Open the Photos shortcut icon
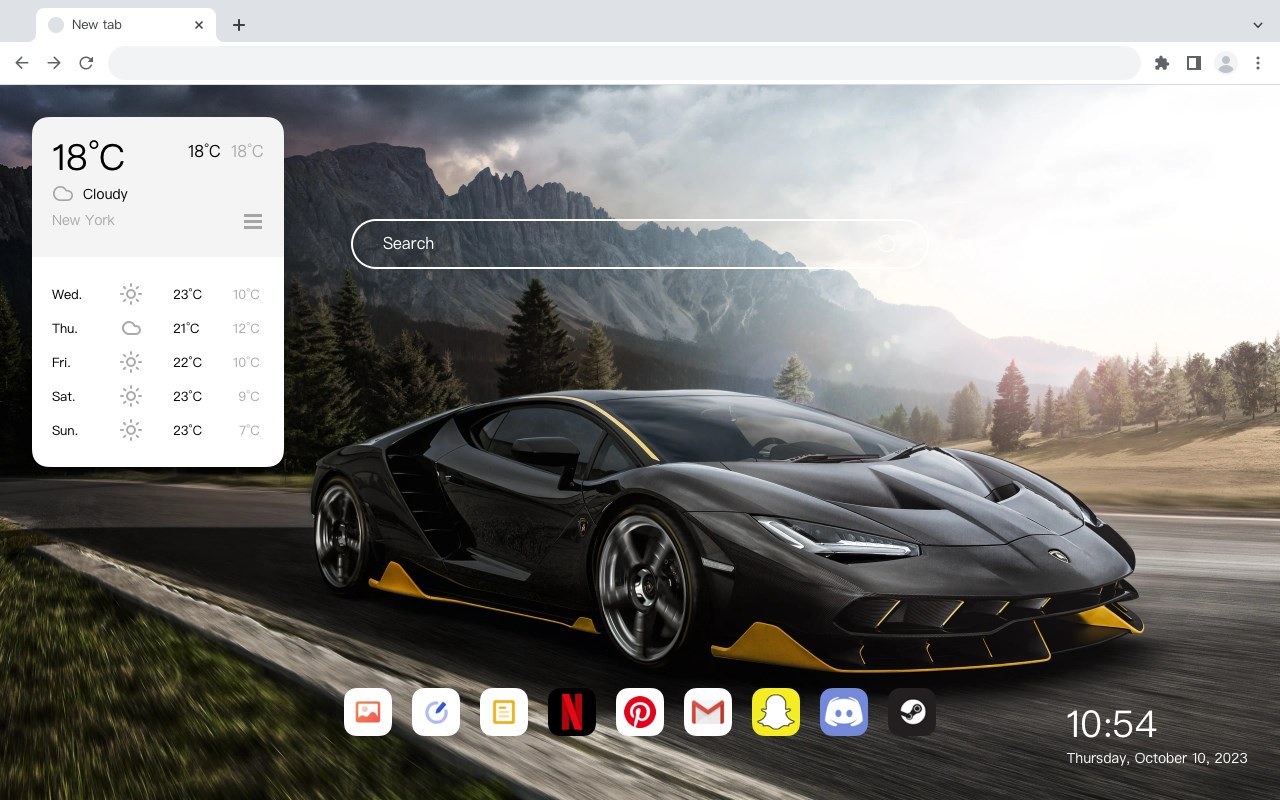This screenshot has height=800, width=1280. tap(368, 712)
